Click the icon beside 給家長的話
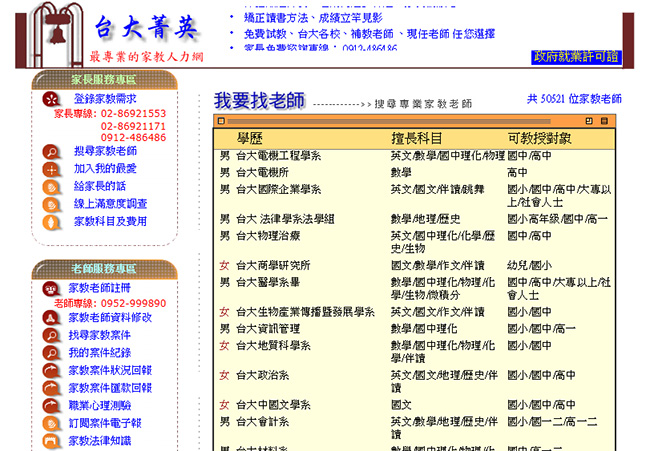Screen dimensions: 650x451 pos(51,187)
